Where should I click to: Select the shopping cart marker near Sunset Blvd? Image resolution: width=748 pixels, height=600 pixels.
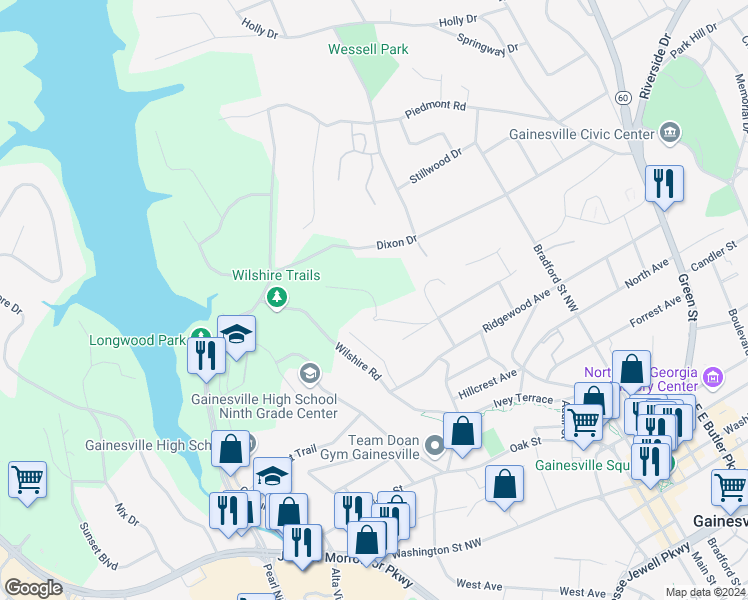tap(28, 480)
